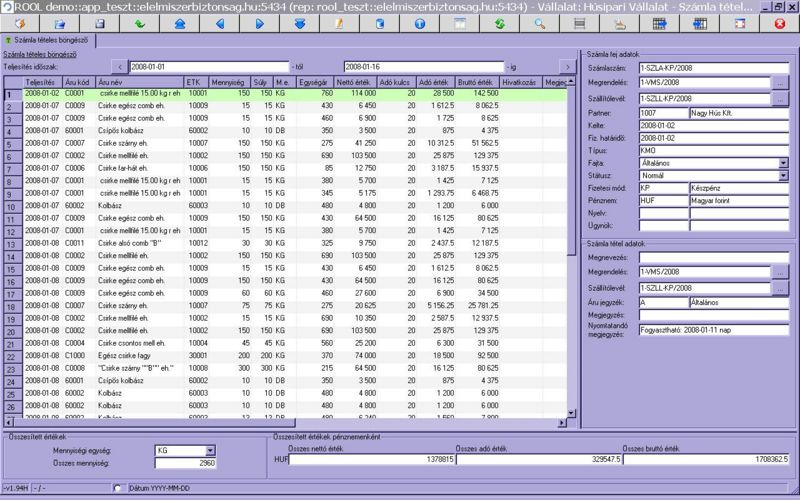Click the blue info circle toolbar icon
800x500 pixels.
coord(419,23)
